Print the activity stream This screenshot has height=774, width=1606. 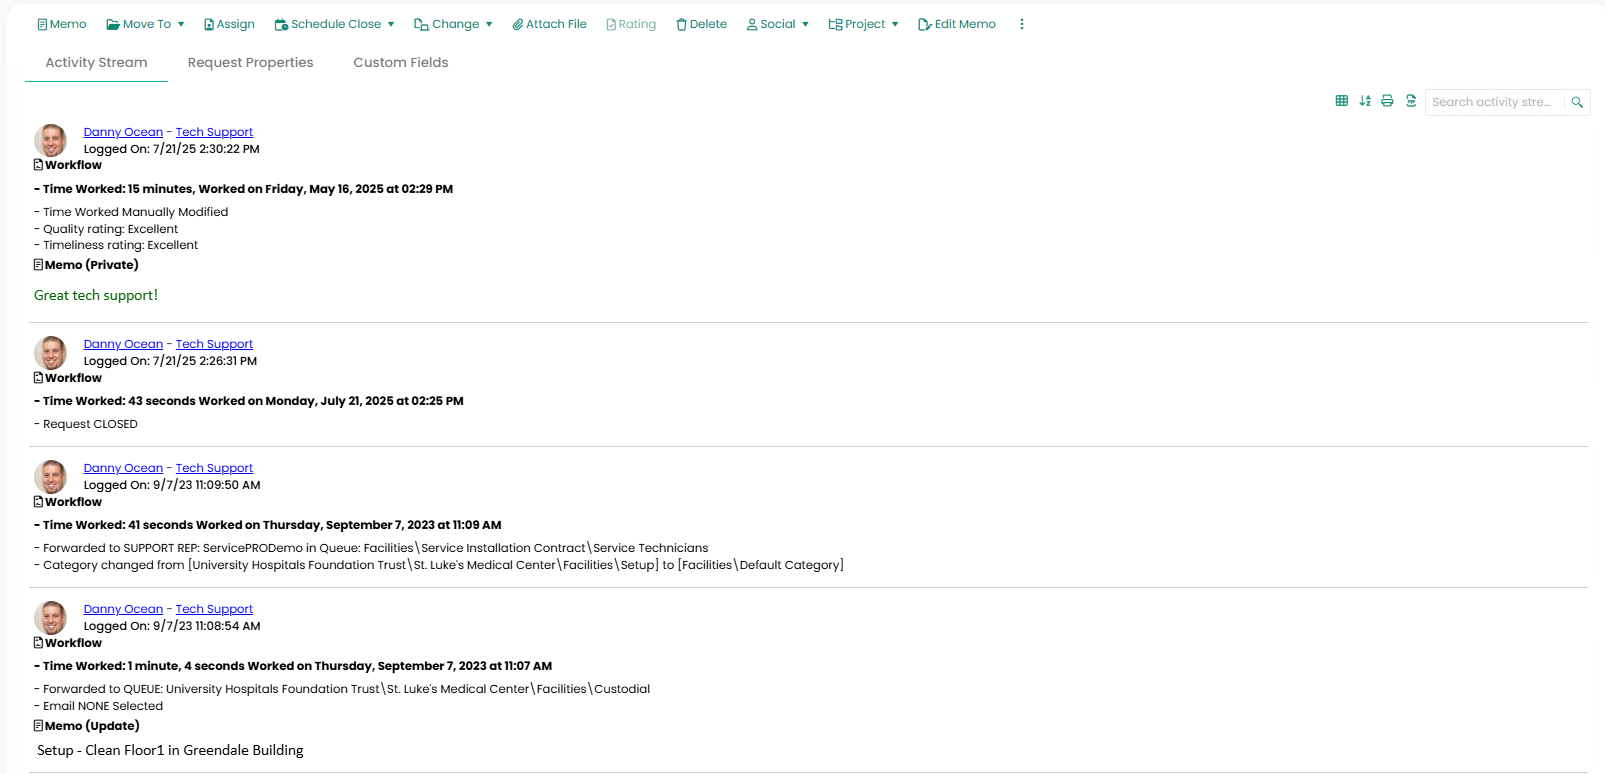(x=1387, y=101)
